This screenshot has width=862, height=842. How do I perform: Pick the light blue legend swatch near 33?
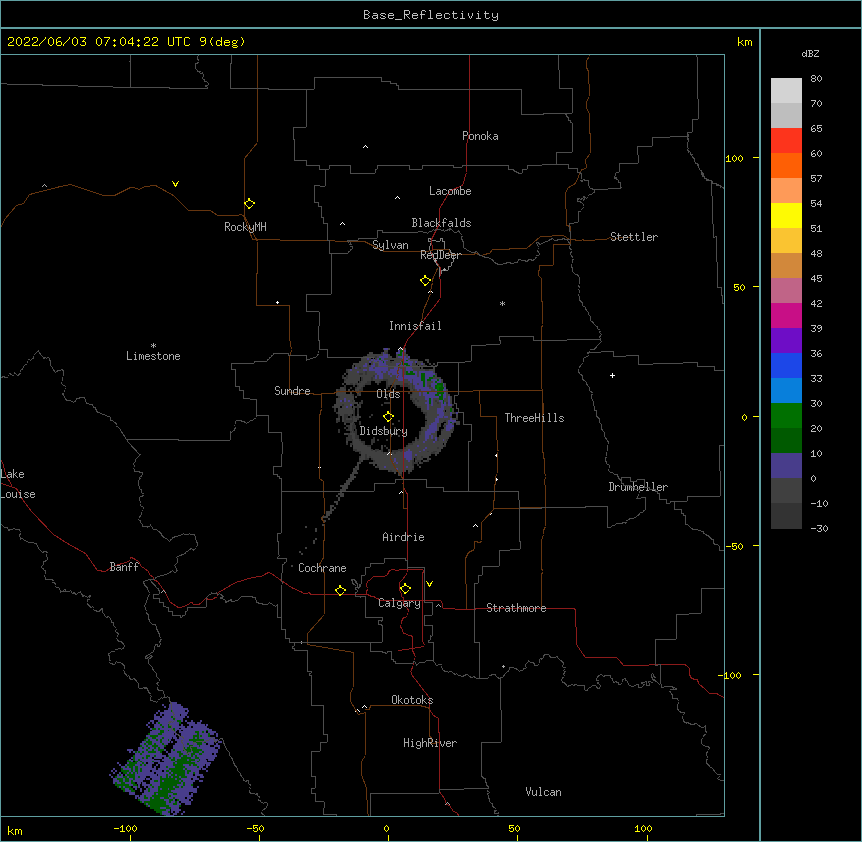pos(786,391)
